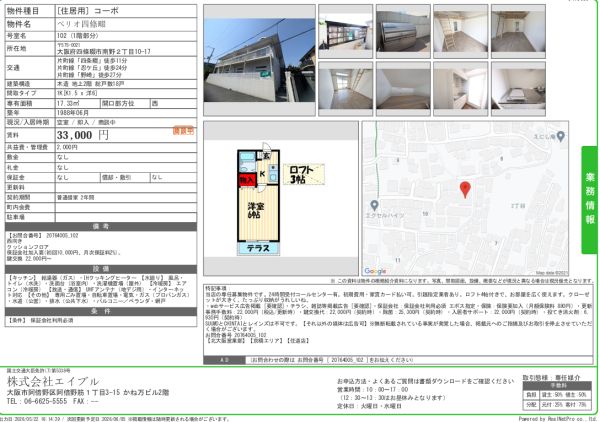Screen dimensions: 600x422
Task: Click the 取引態様：専任媒介 text
Action: [551, 378]
